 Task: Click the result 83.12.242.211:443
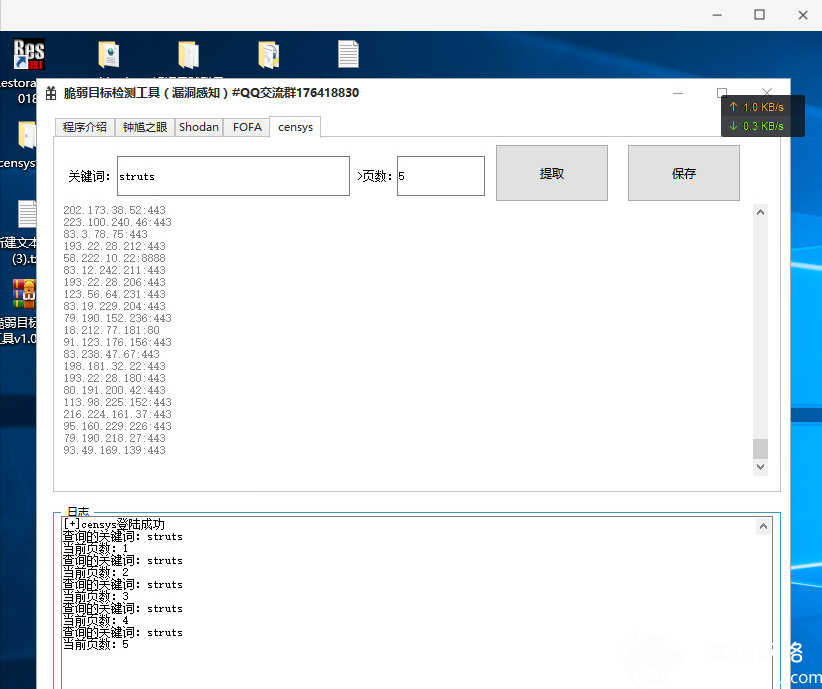pyautogui.click(x=114, y=271)
